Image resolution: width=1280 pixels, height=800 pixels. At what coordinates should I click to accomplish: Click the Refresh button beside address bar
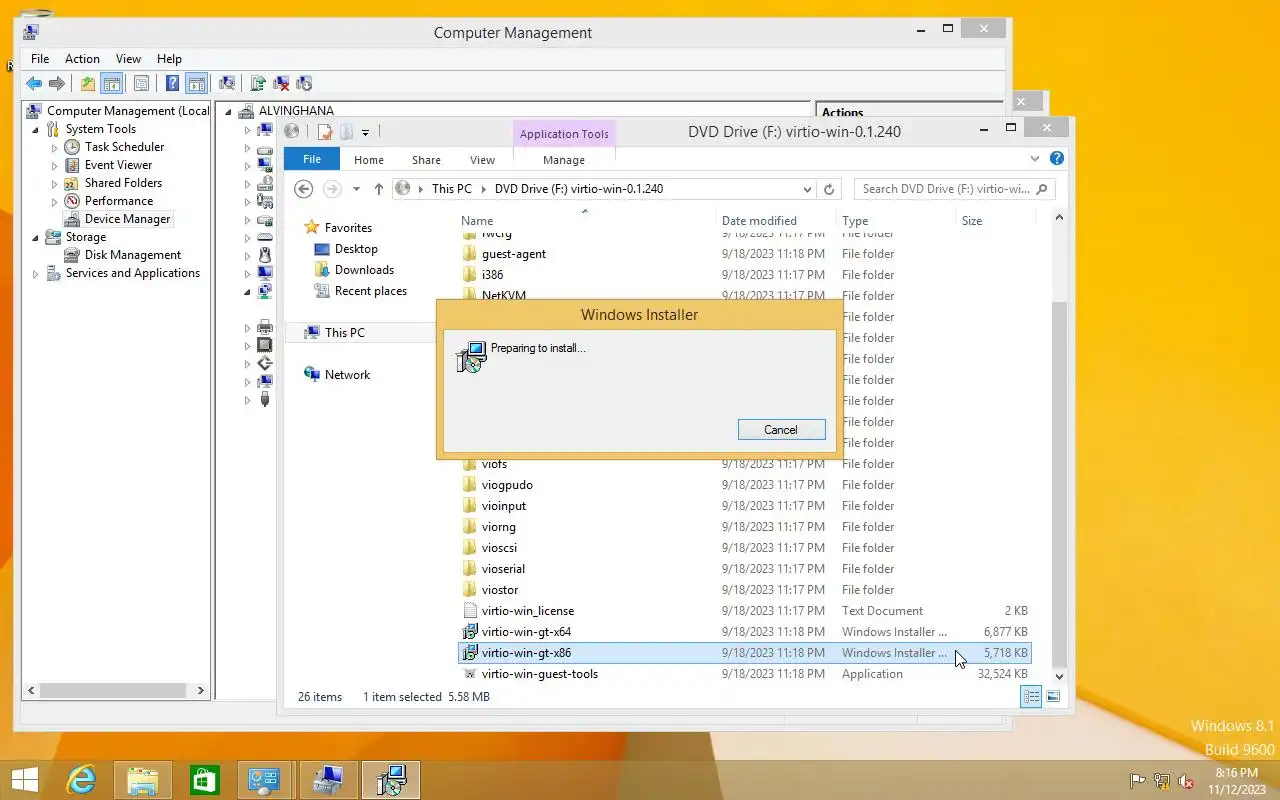click(828, 189)
